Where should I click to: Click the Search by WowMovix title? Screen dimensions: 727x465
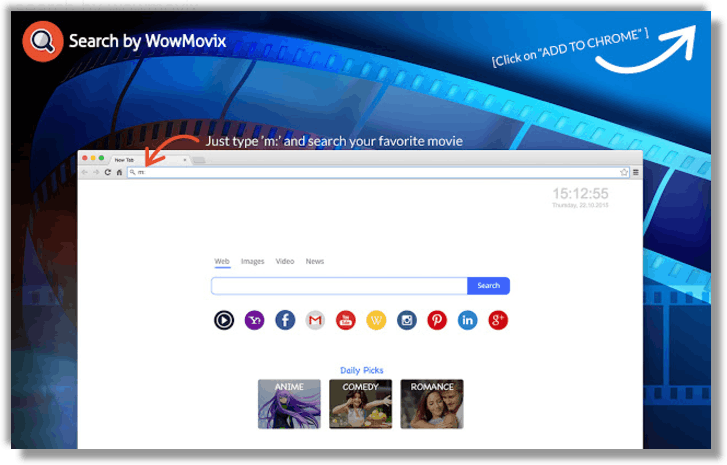coord(147,41)
